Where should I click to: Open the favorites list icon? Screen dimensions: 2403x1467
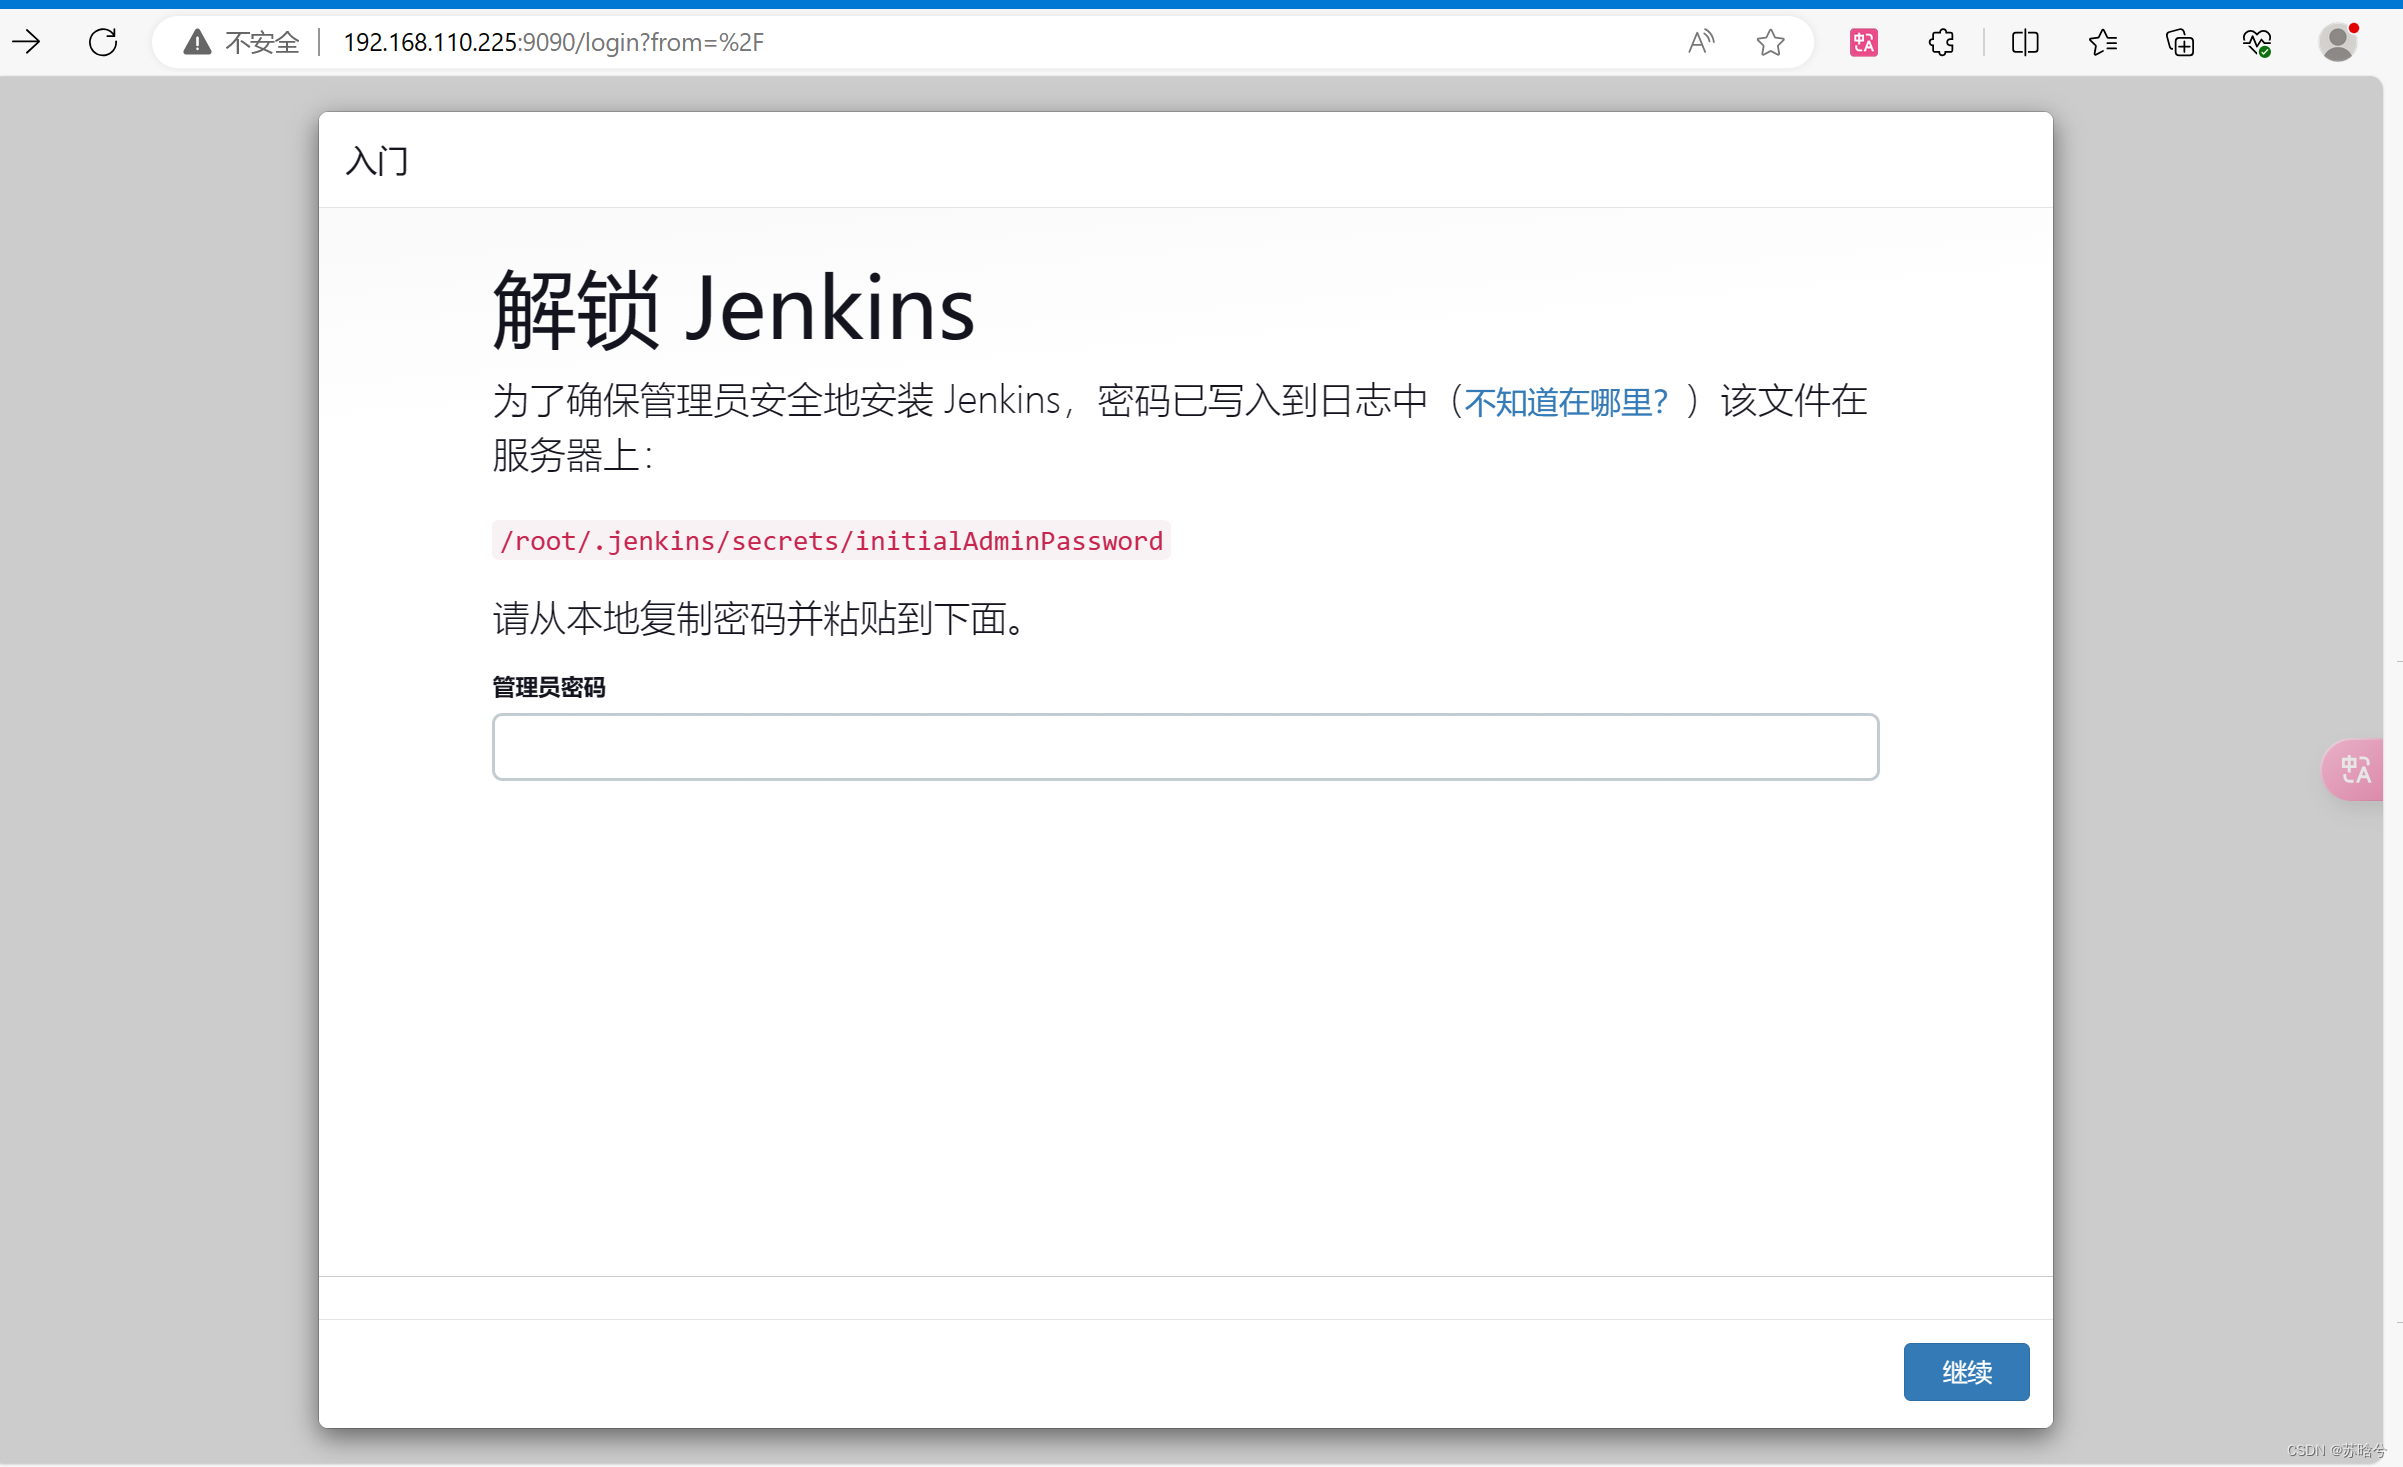coord(2102,42)
